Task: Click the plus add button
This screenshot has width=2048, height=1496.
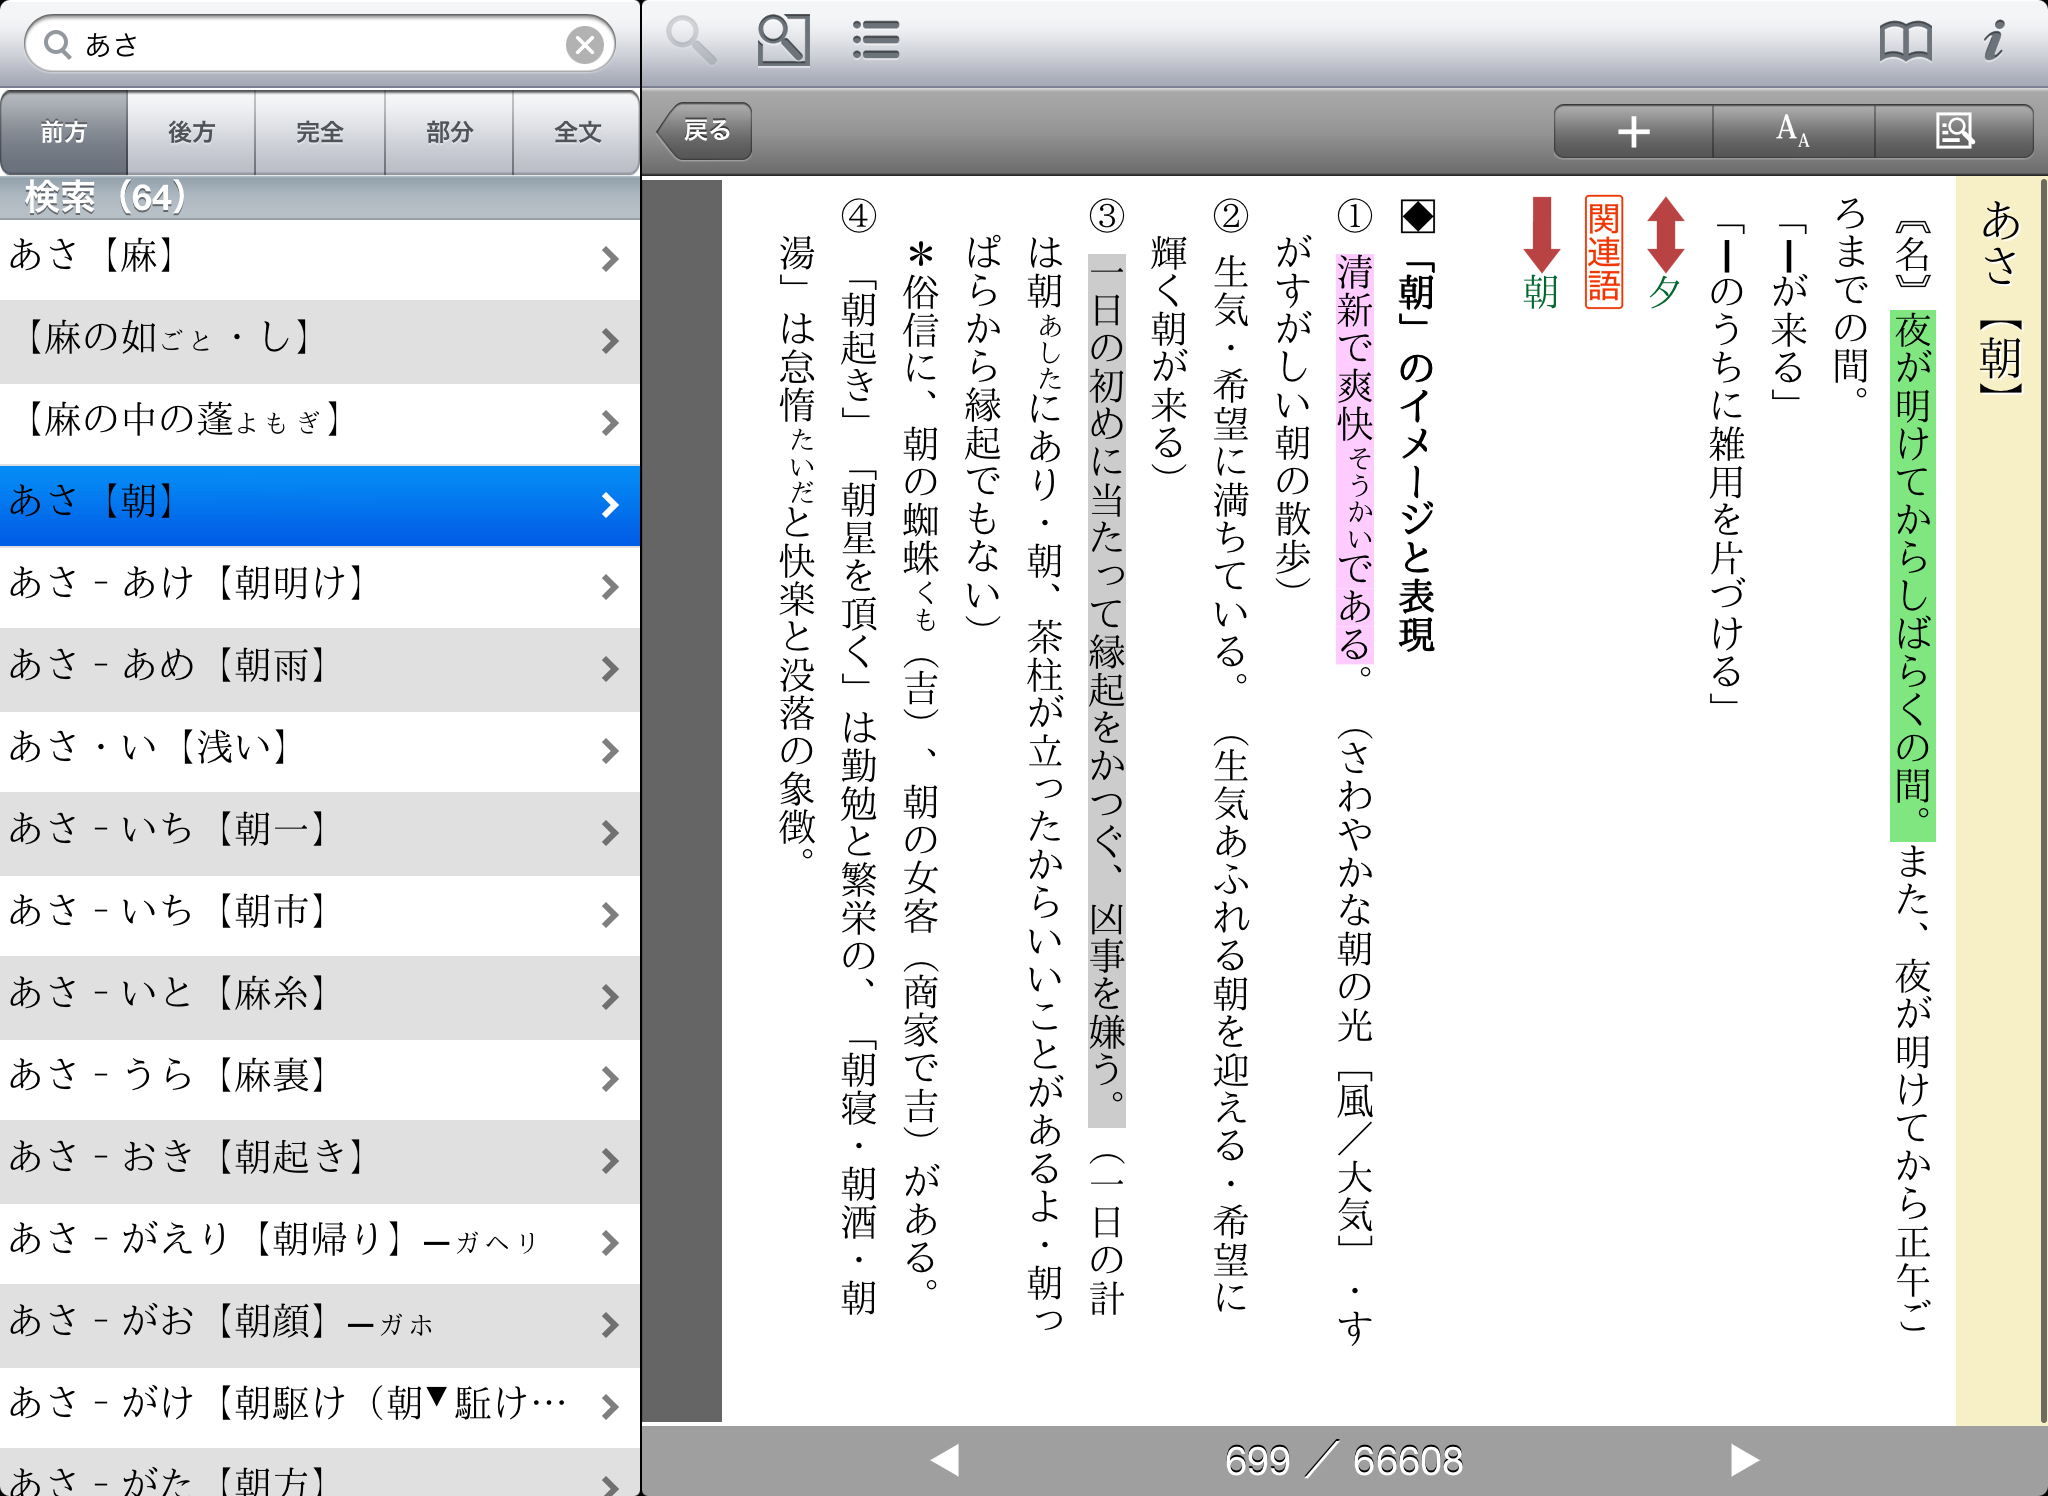Action: (x=1633, y=131)
